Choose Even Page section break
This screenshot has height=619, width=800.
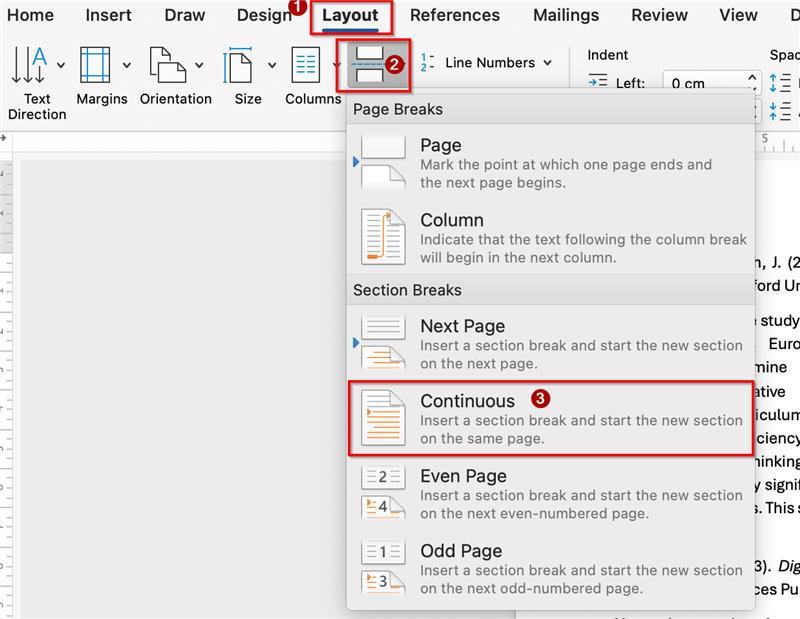click(550, 493)
